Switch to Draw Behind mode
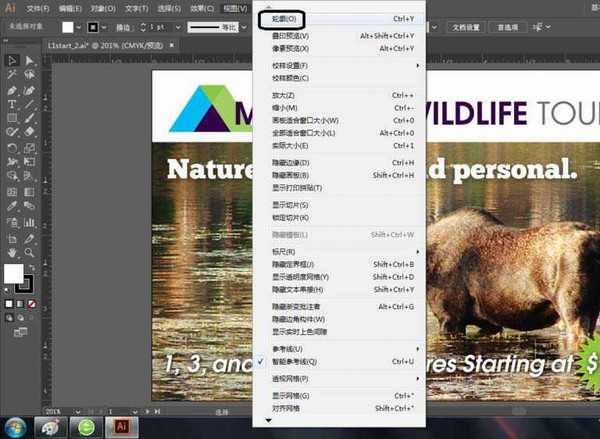The width and height of the screenshot is (600, 439). [20, 318]
